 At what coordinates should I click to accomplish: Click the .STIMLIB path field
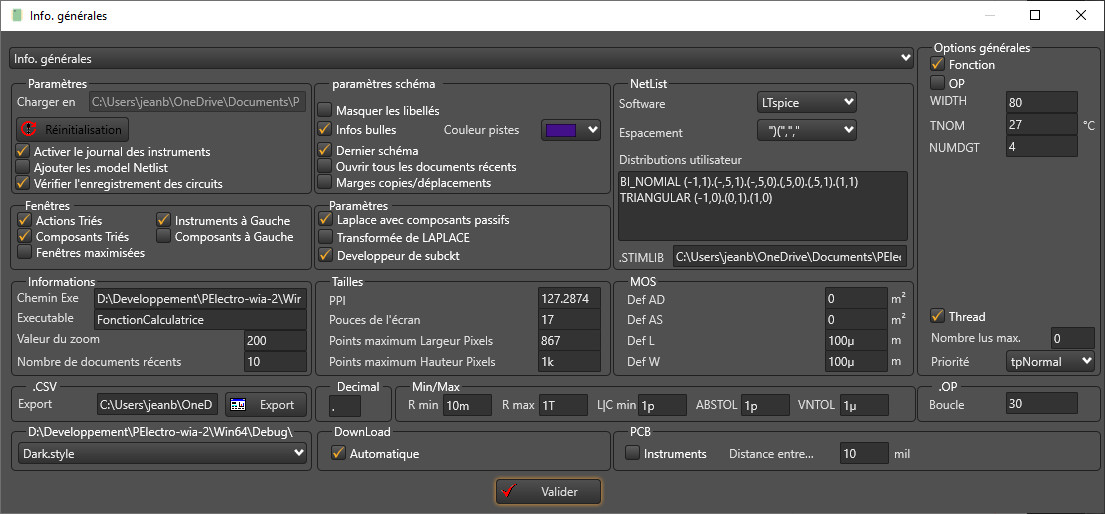(x=789, y=257)
